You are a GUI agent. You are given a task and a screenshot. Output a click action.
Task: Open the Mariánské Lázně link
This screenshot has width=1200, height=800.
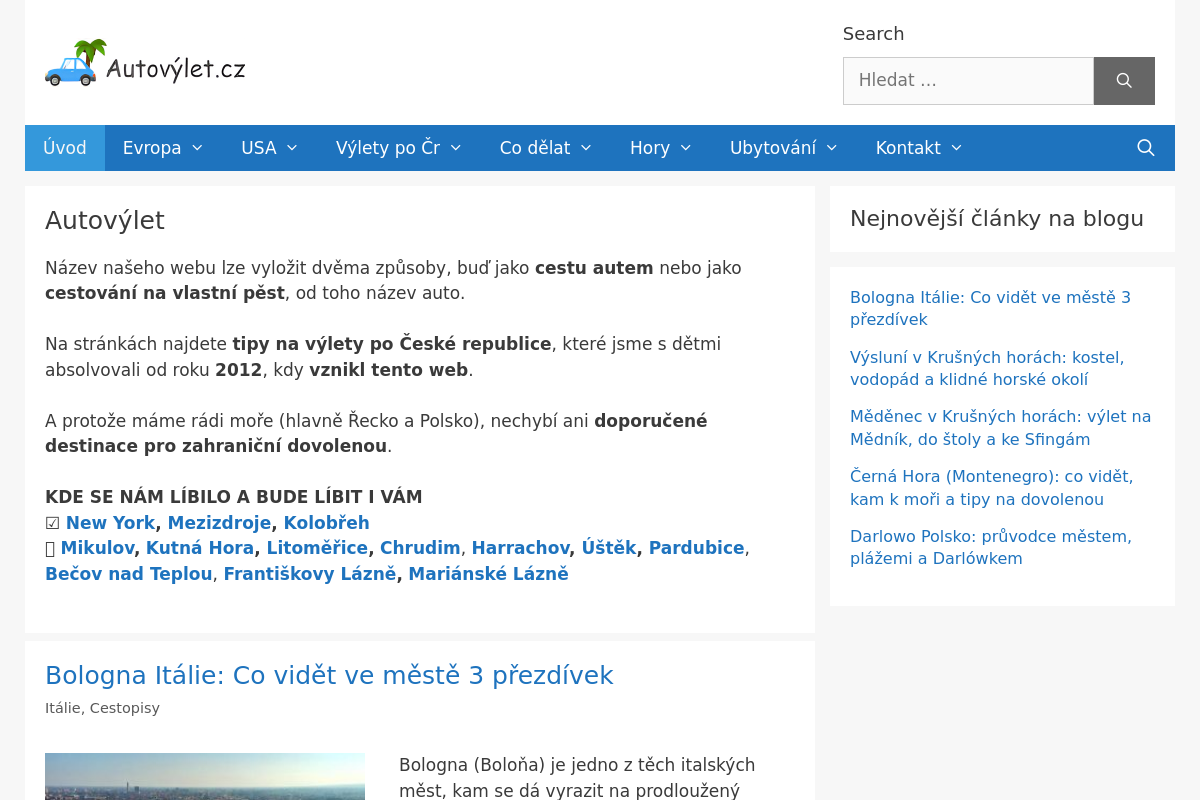[488, 574]
